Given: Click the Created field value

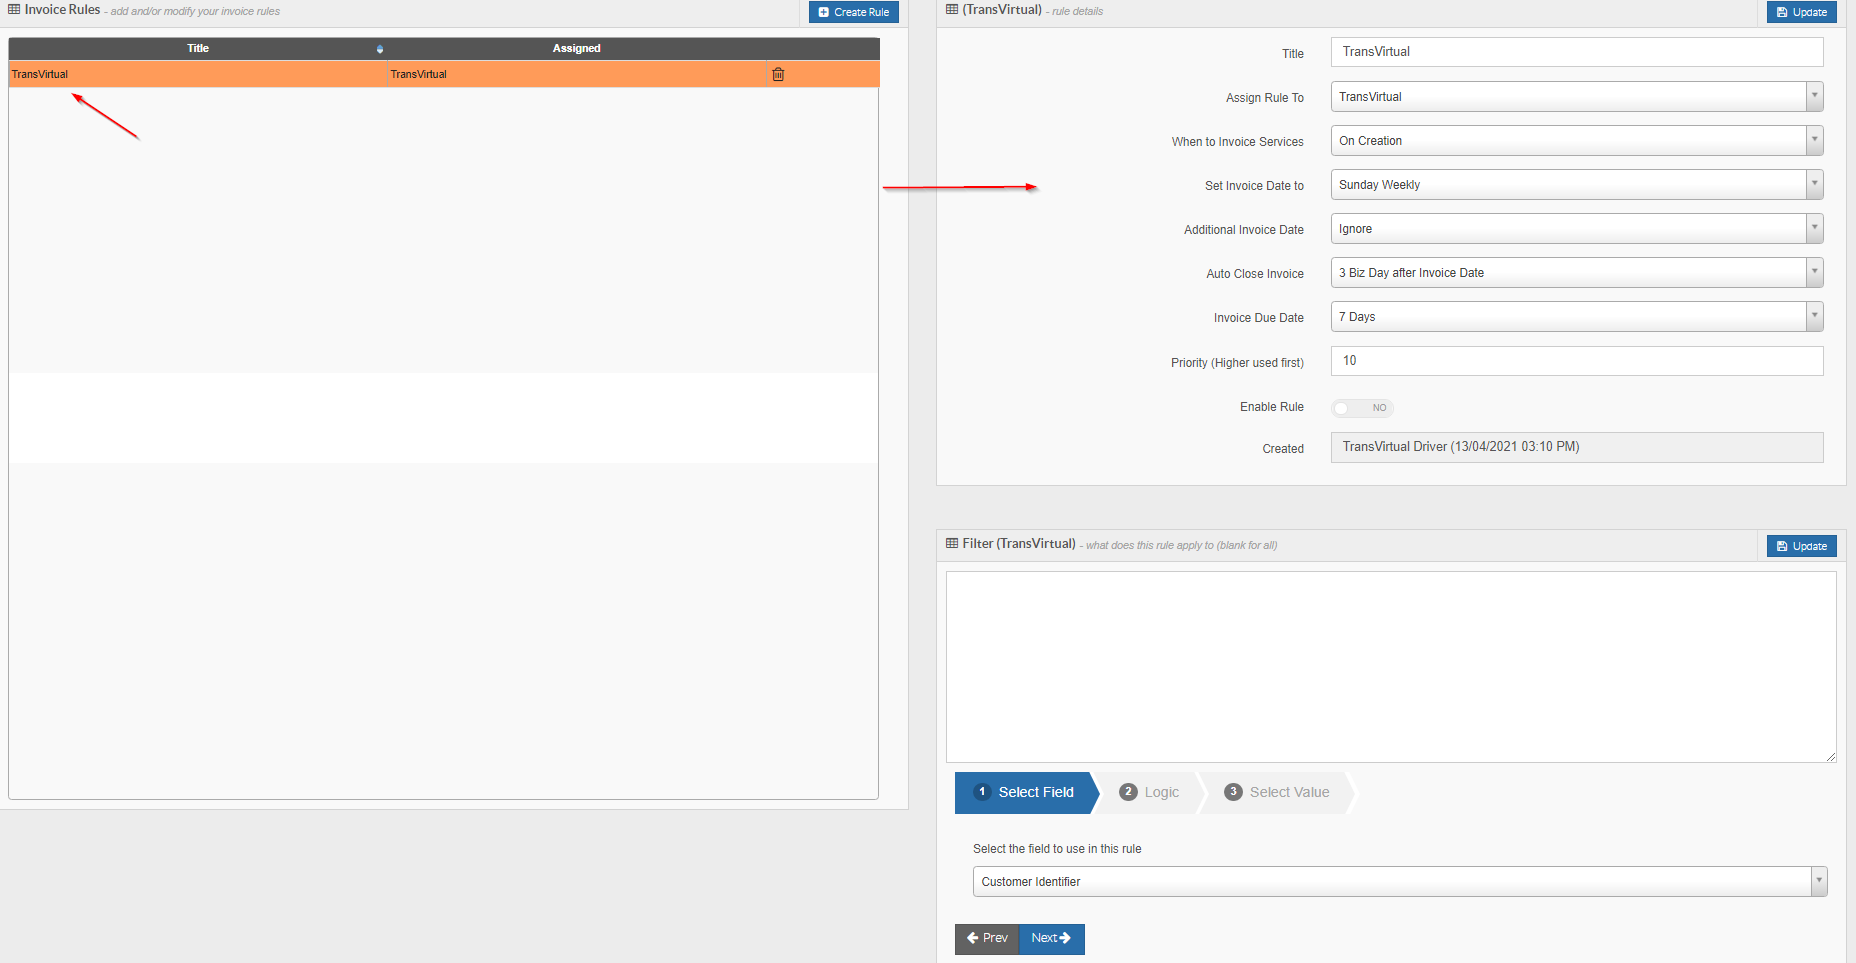Looking at the screenshot, I should [1577, 448].
